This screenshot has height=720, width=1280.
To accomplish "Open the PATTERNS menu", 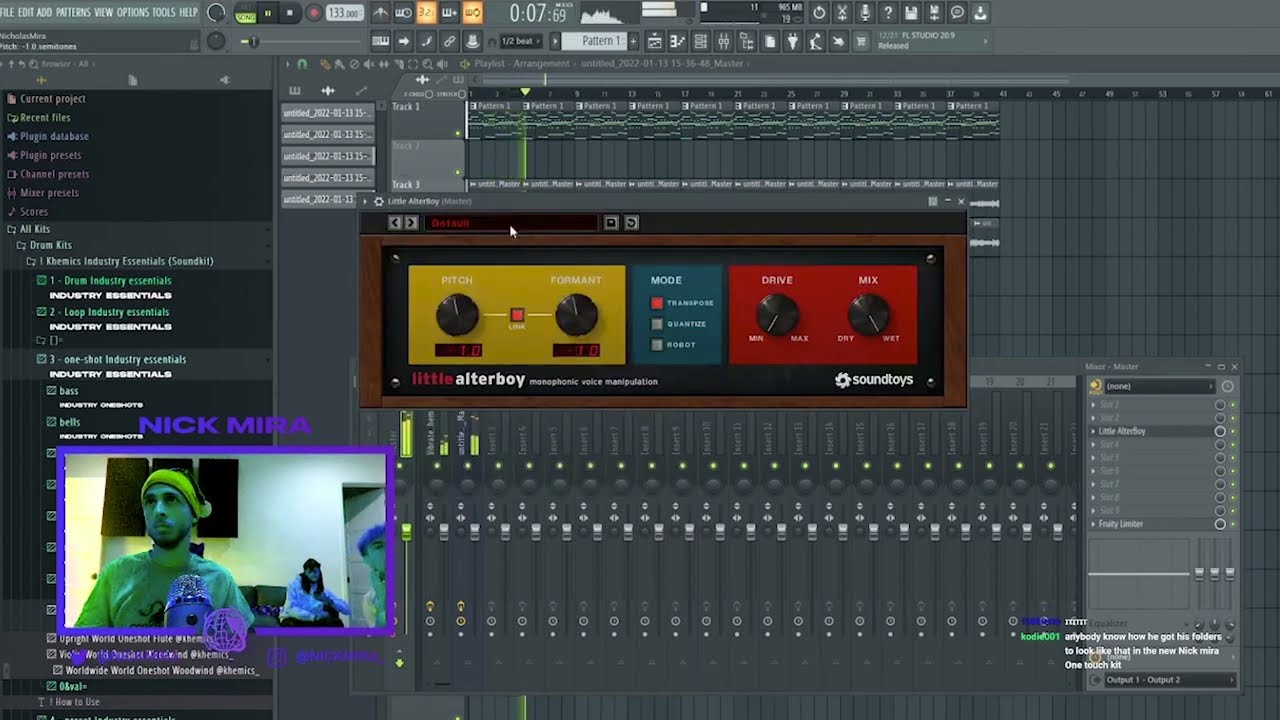I will coord(73,12).
